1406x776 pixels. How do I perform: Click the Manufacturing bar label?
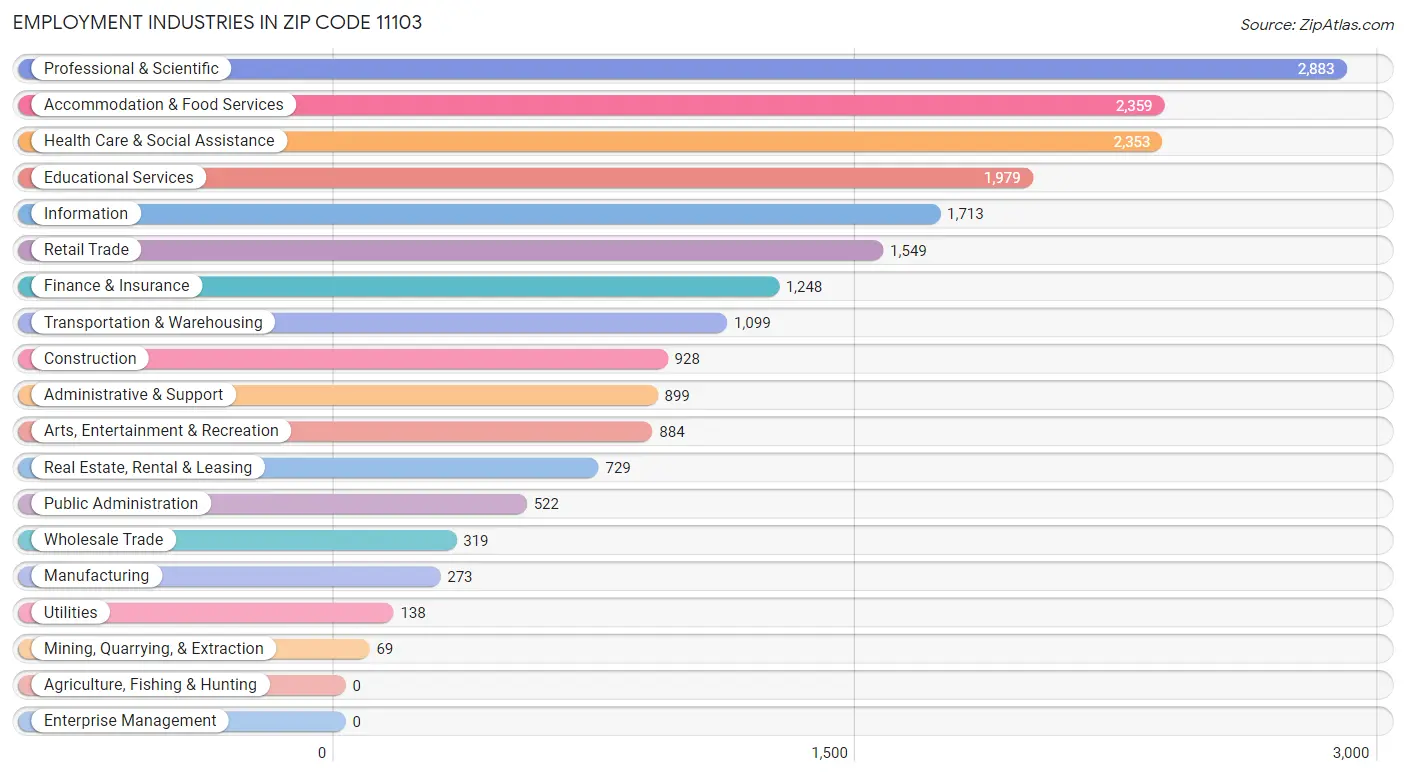coord(96,576)
